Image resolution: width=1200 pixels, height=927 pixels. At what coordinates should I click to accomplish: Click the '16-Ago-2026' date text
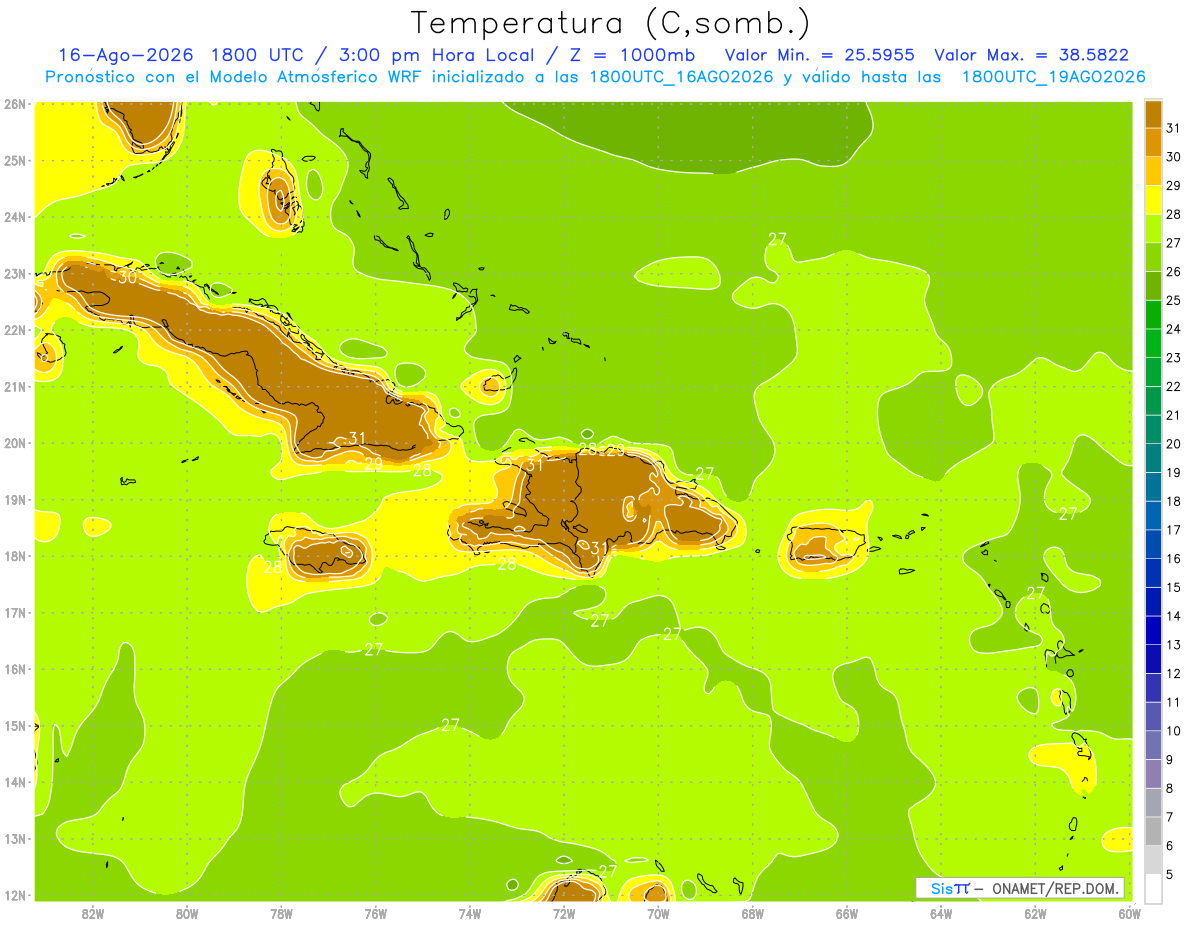124,55
